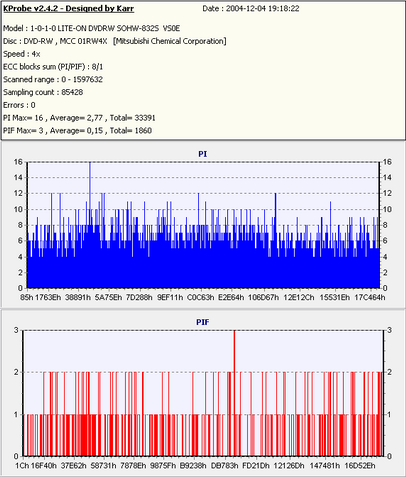Click the Disc MCC 01RW4X info line

[115, 41]
